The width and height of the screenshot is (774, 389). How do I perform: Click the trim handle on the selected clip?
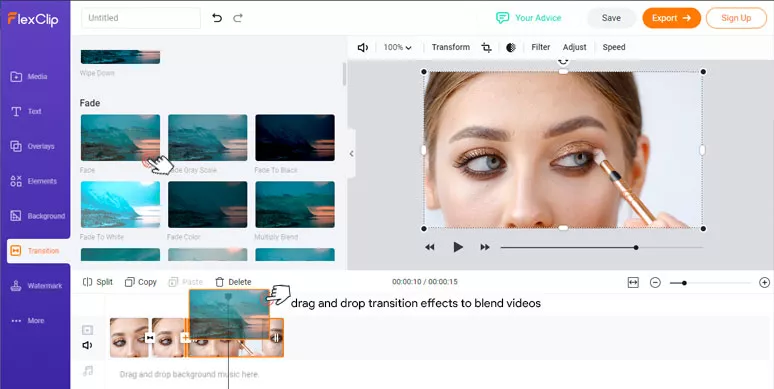tap(276, 338)
